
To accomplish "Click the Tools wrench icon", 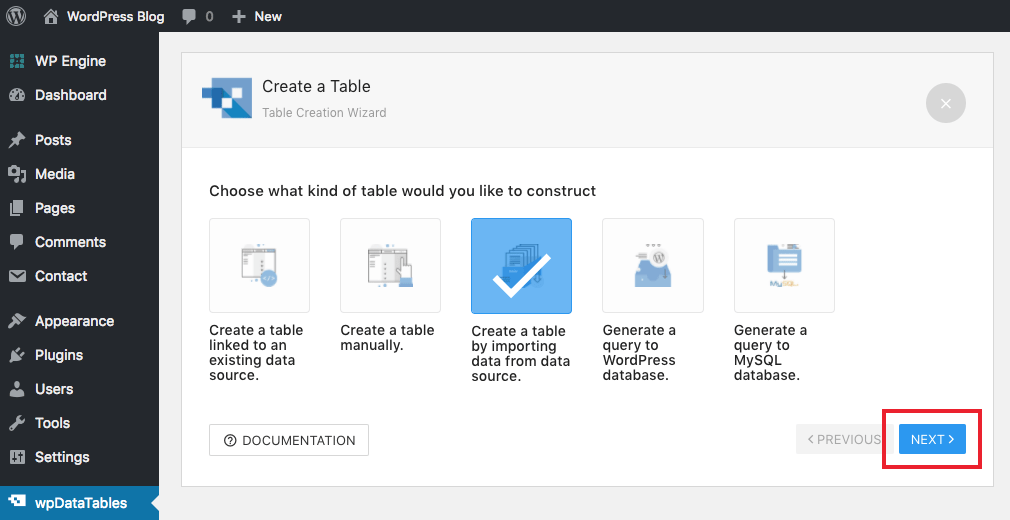I will (x=17, y=423).
